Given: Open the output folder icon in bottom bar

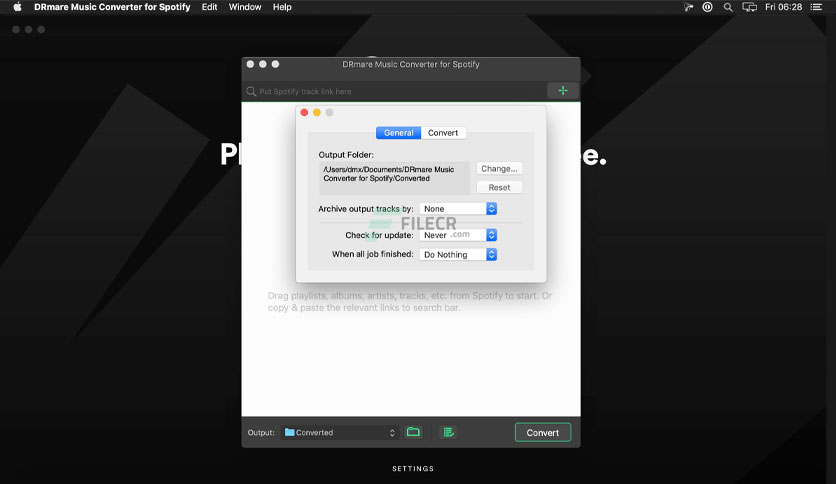Looking at the screenshot, I should click(x=413, y=432).
